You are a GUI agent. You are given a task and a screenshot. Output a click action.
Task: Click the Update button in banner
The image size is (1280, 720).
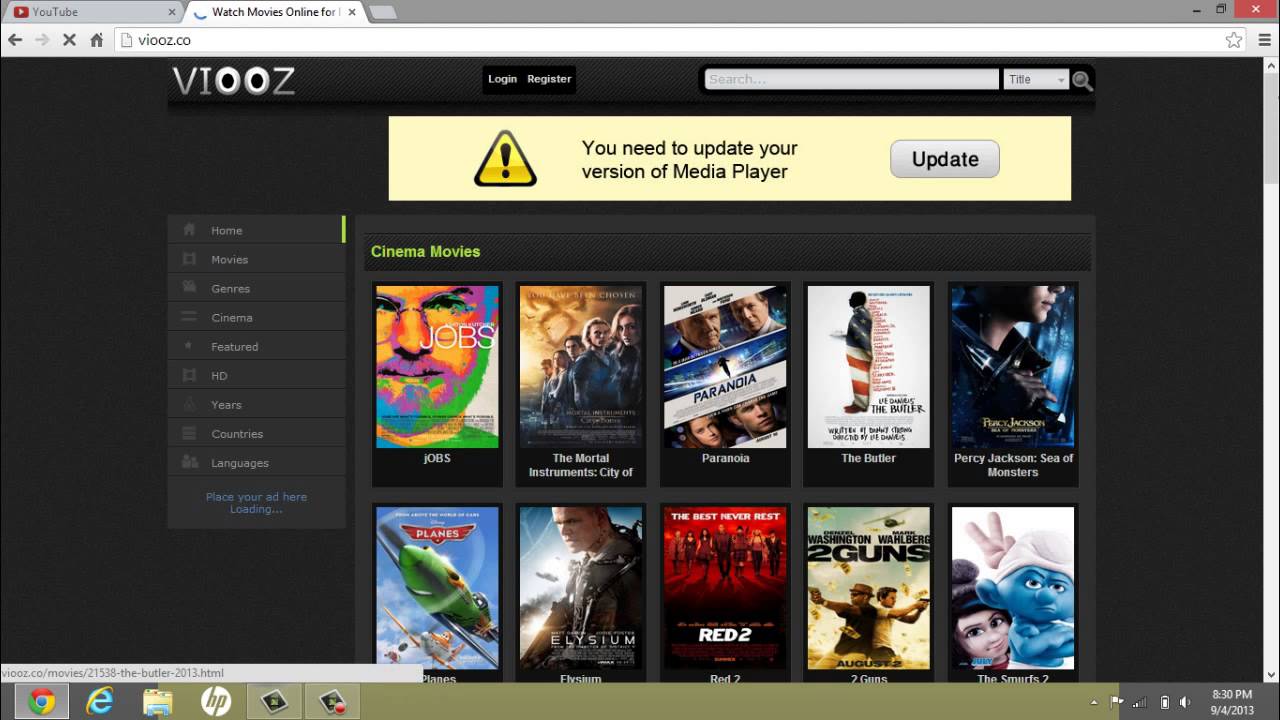pos(945,159)
